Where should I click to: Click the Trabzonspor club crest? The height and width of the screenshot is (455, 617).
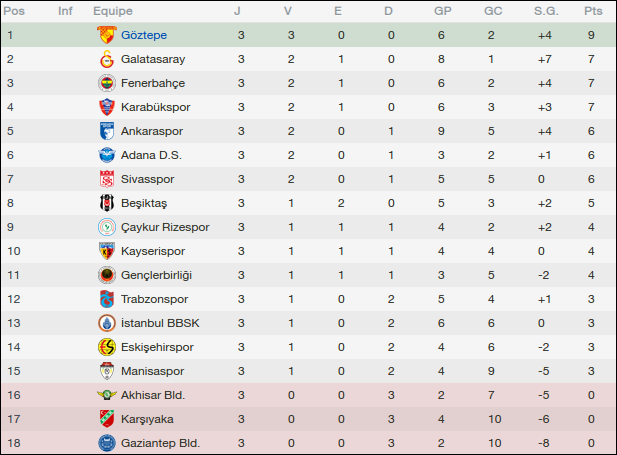106,299
